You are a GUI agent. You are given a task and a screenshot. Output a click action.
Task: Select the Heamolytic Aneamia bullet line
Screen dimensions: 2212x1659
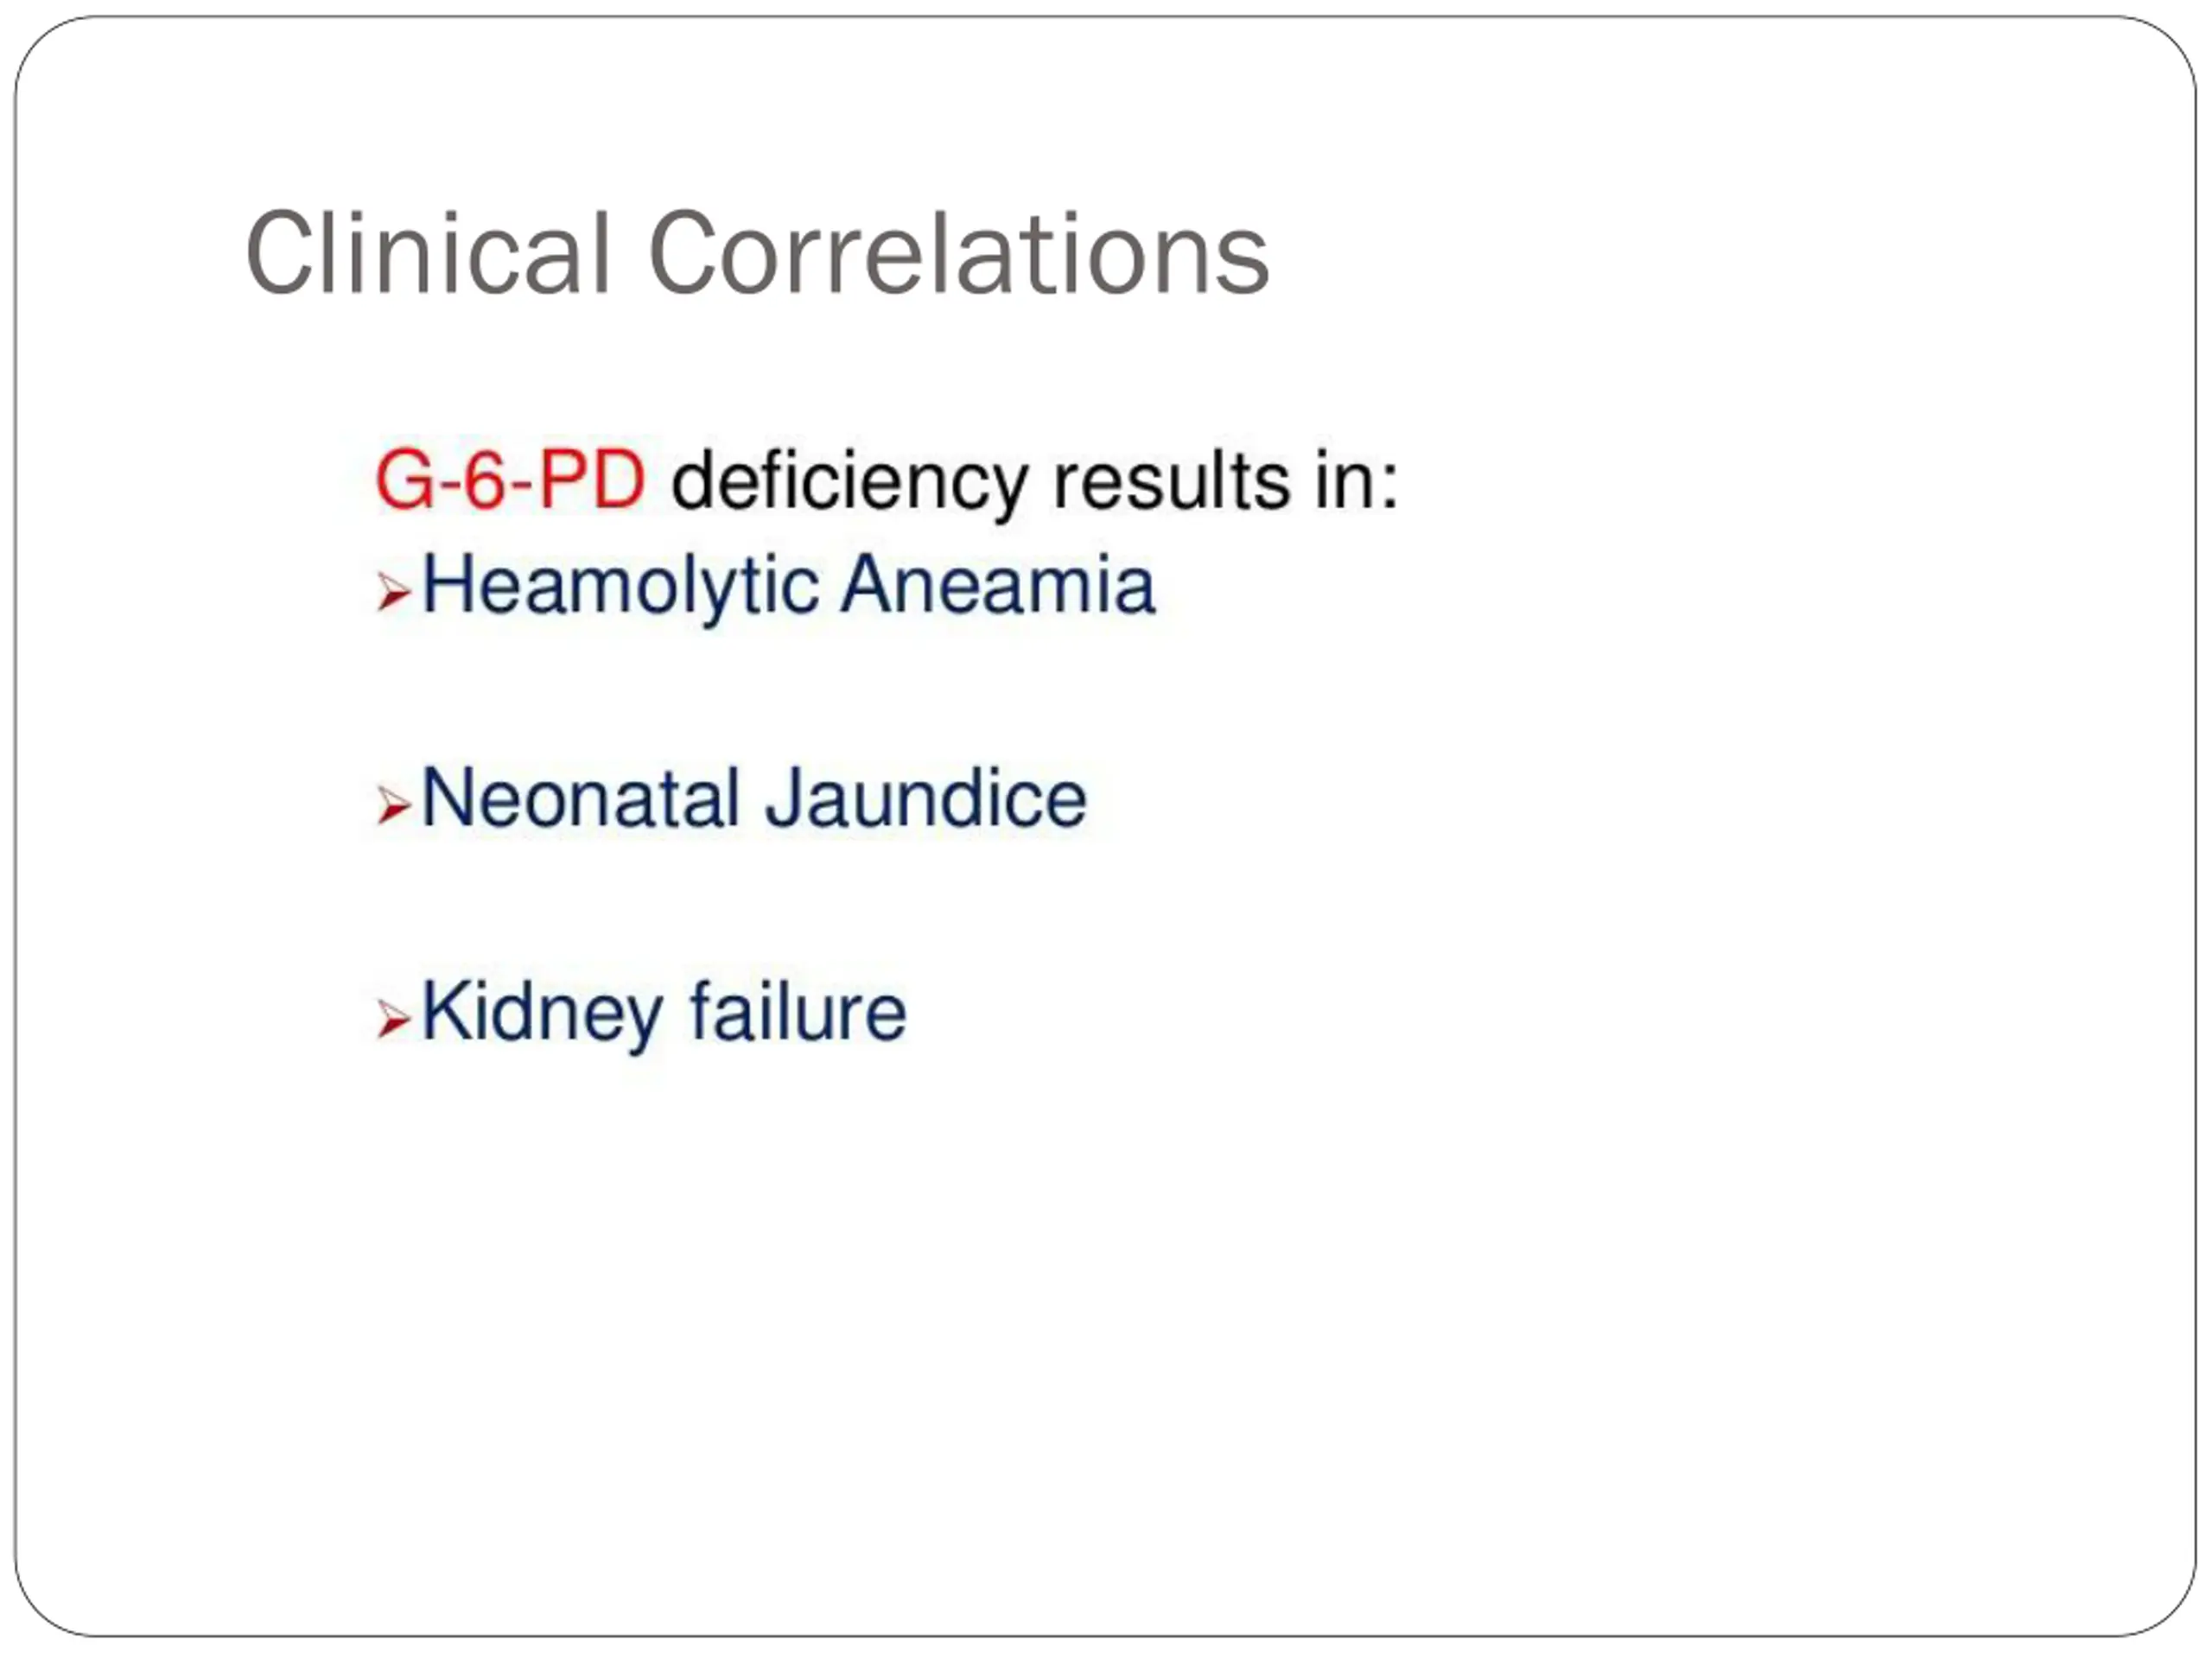[766, 587]
